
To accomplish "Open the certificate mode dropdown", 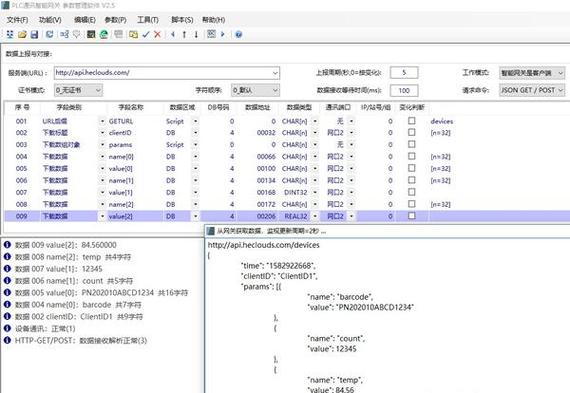I will tap(79, 90).
